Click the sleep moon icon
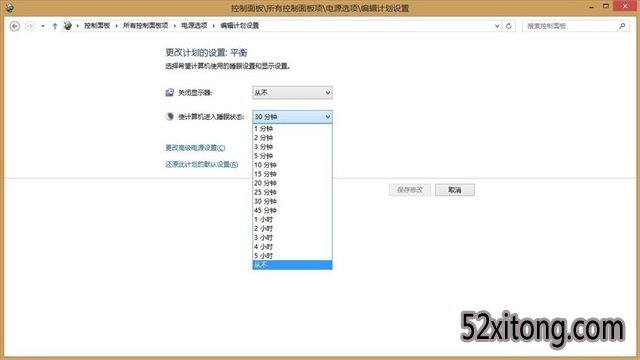This screenshot has height=360, width=640. point(169,116)
